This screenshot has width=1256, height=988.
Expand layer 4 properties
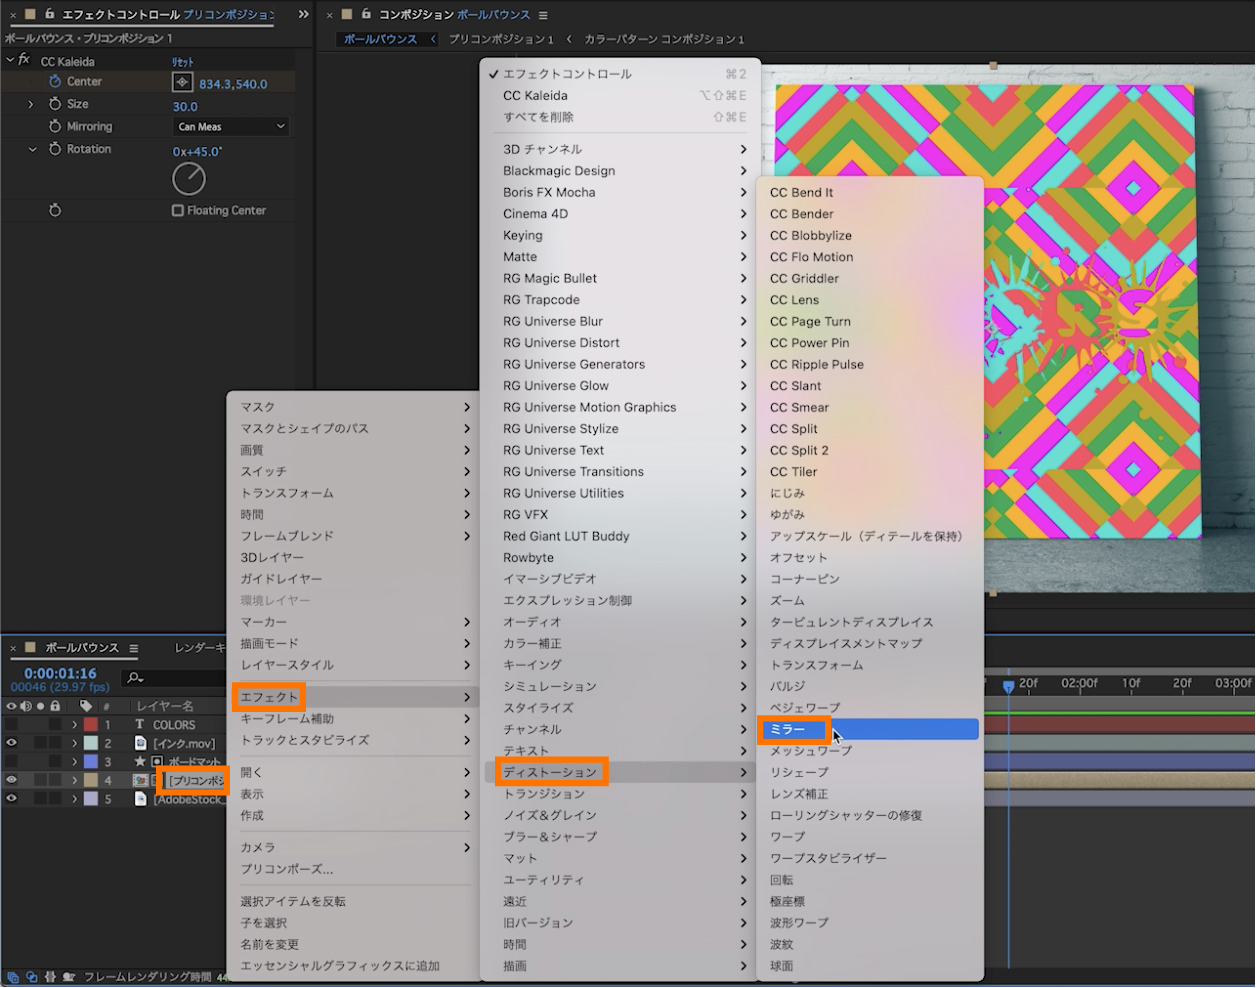coord(74,780)
